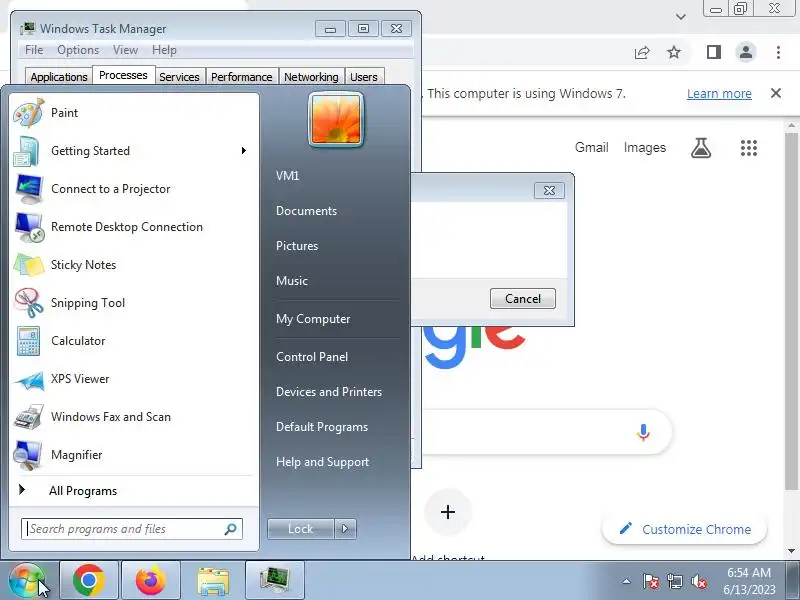800x600 pixels.
Task: Open Help and Support
Action: (322, 462)
